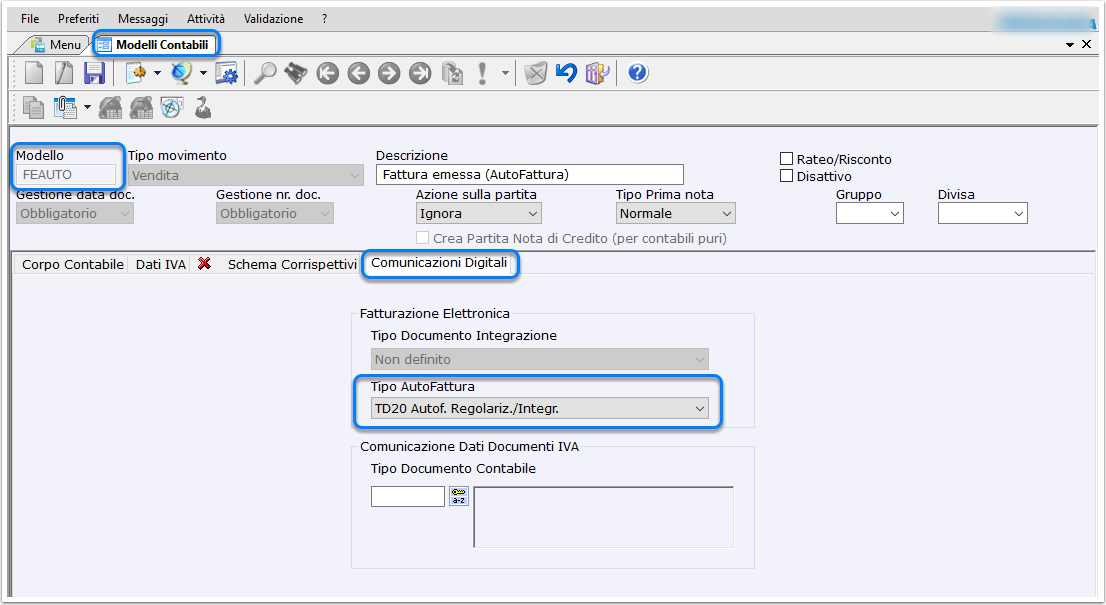Open the ? help menu

click(324, 19)
